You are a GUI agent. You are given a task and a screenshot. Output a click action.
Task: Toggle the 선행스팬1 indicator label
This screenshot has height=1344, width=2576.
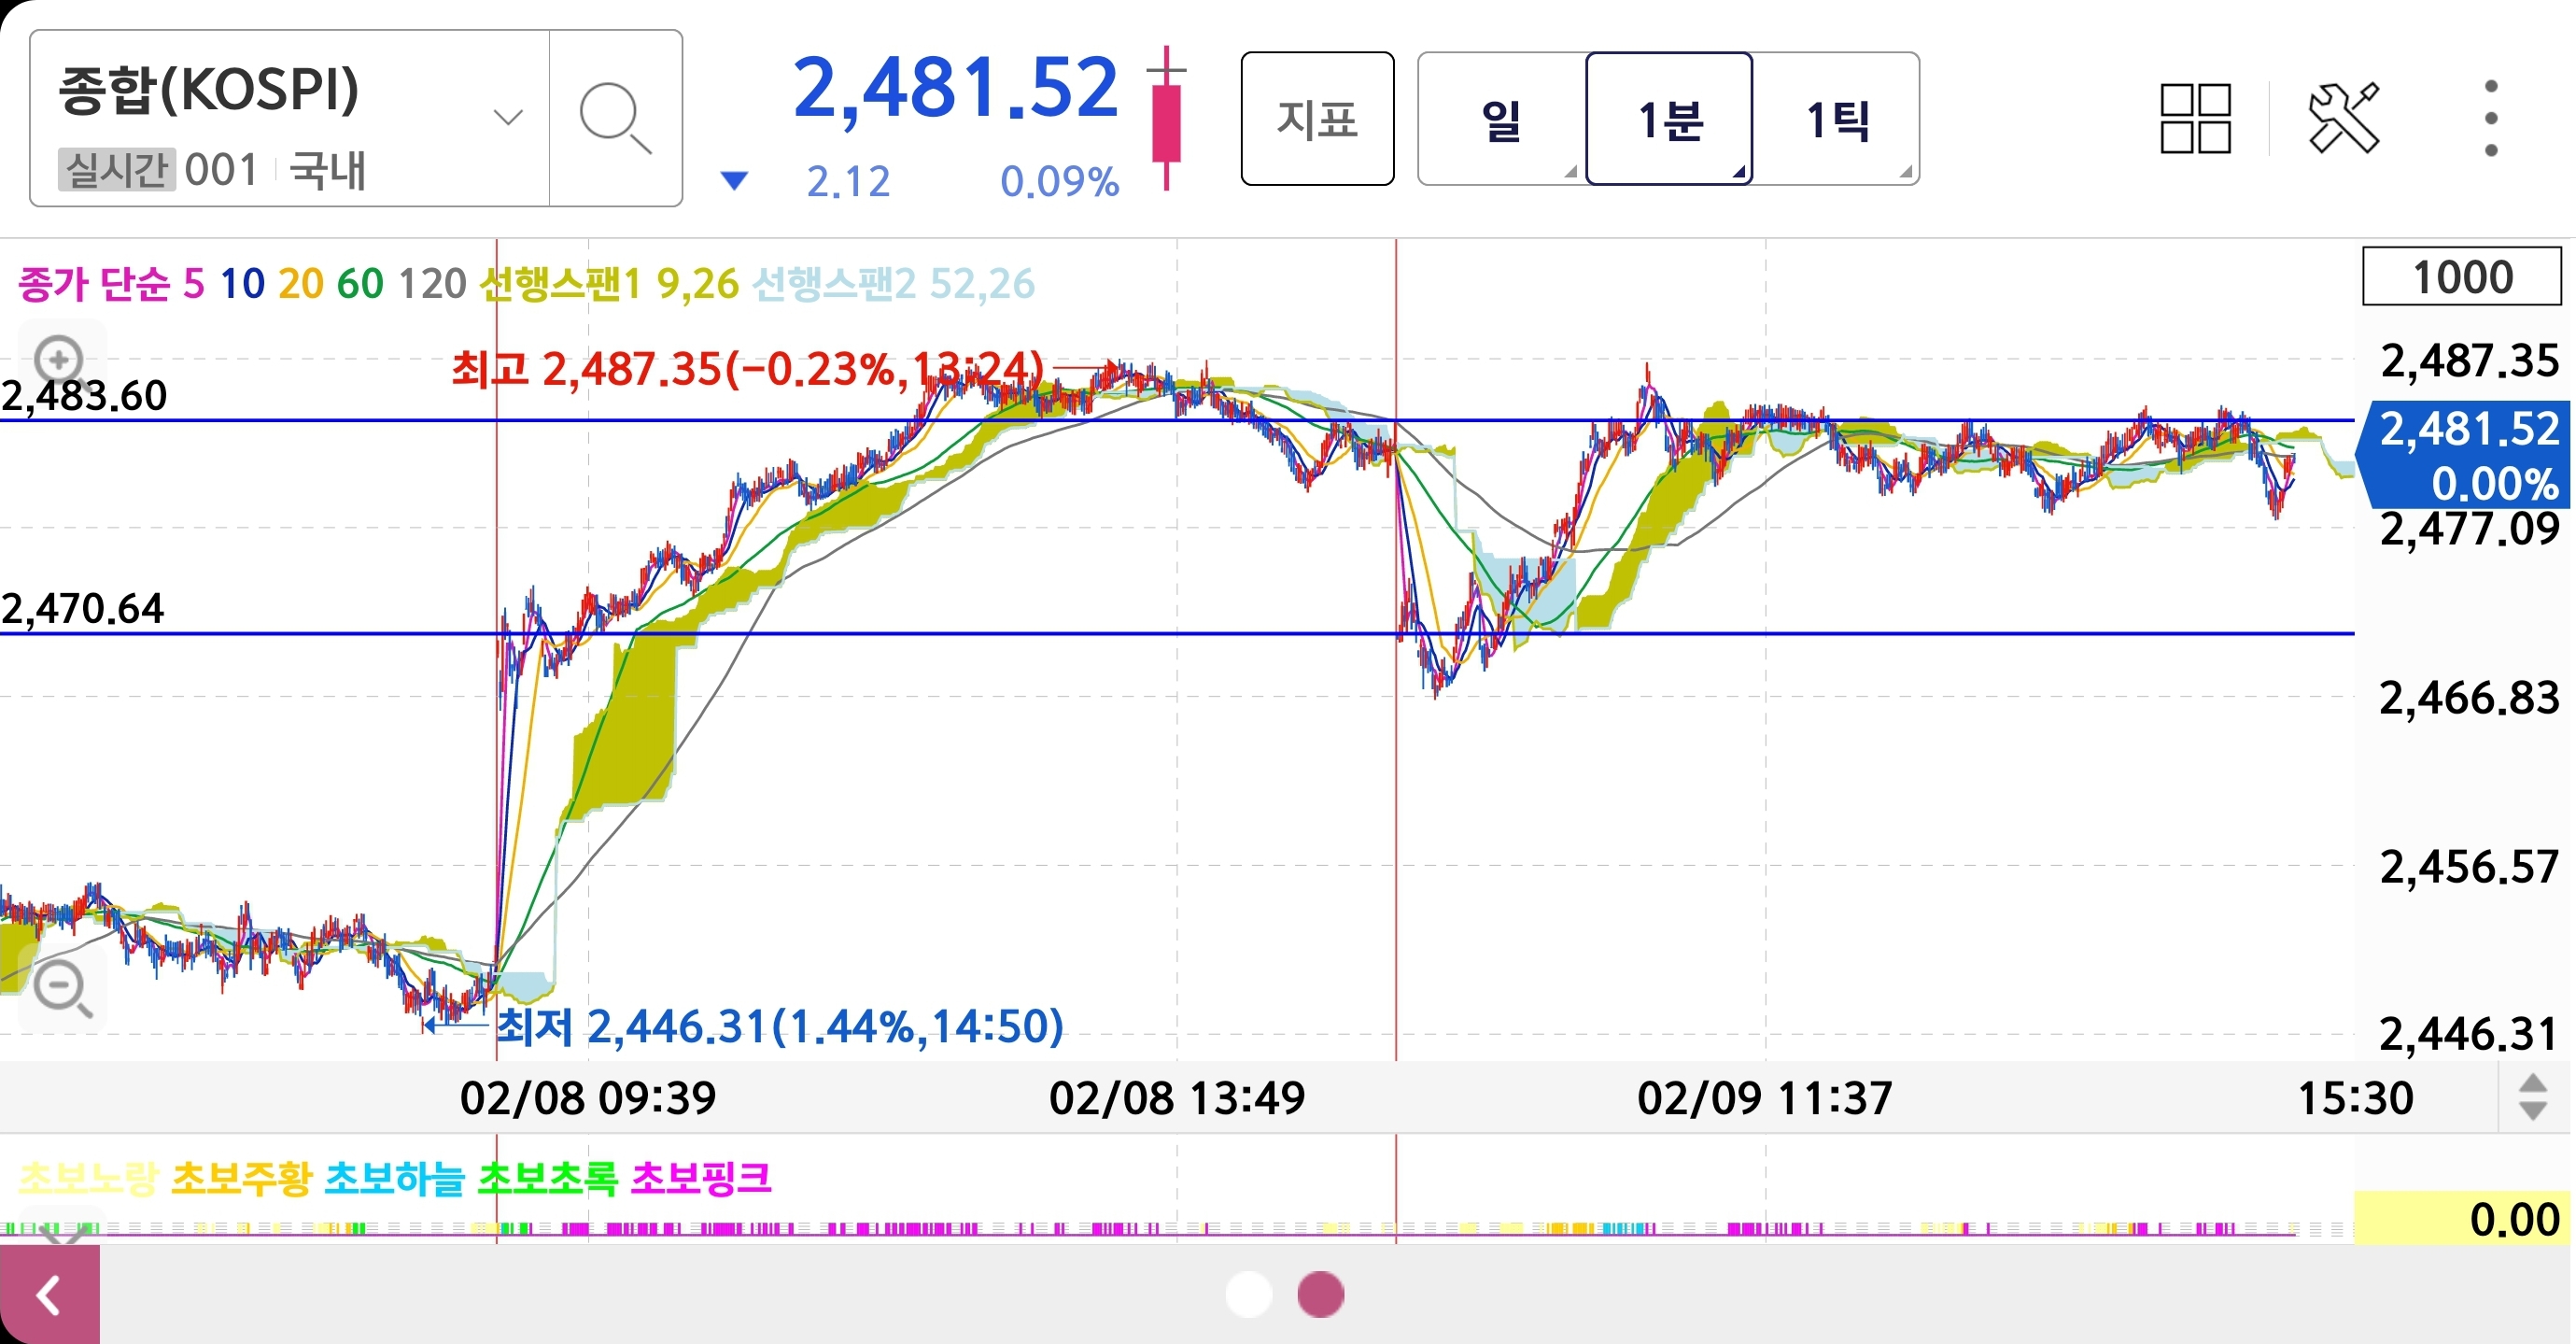point(560,284)
